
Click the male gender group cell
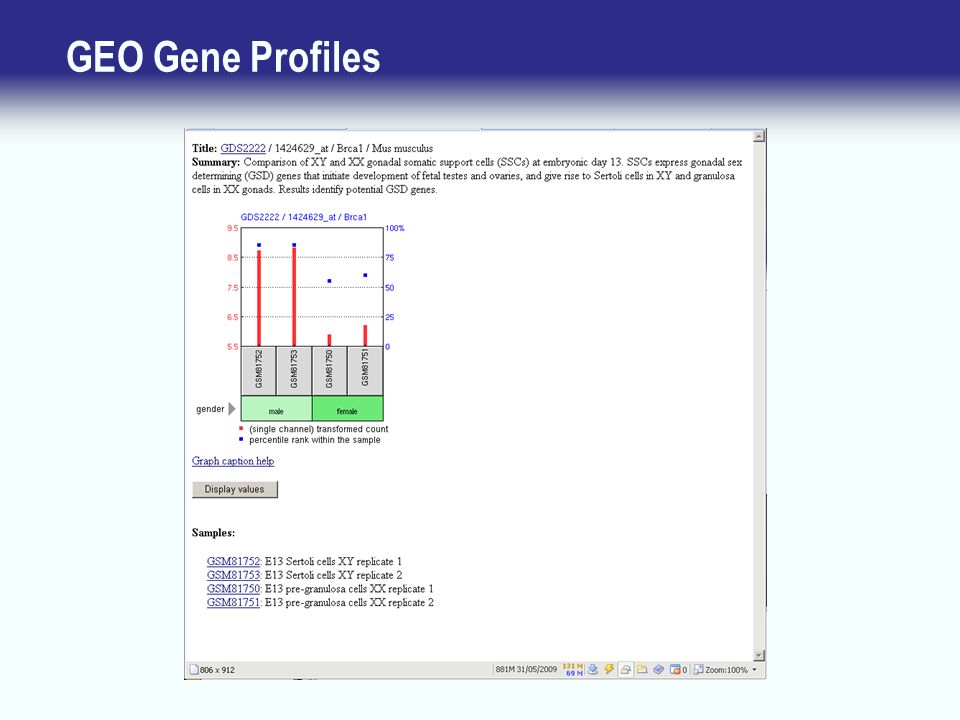coord(276,408)
